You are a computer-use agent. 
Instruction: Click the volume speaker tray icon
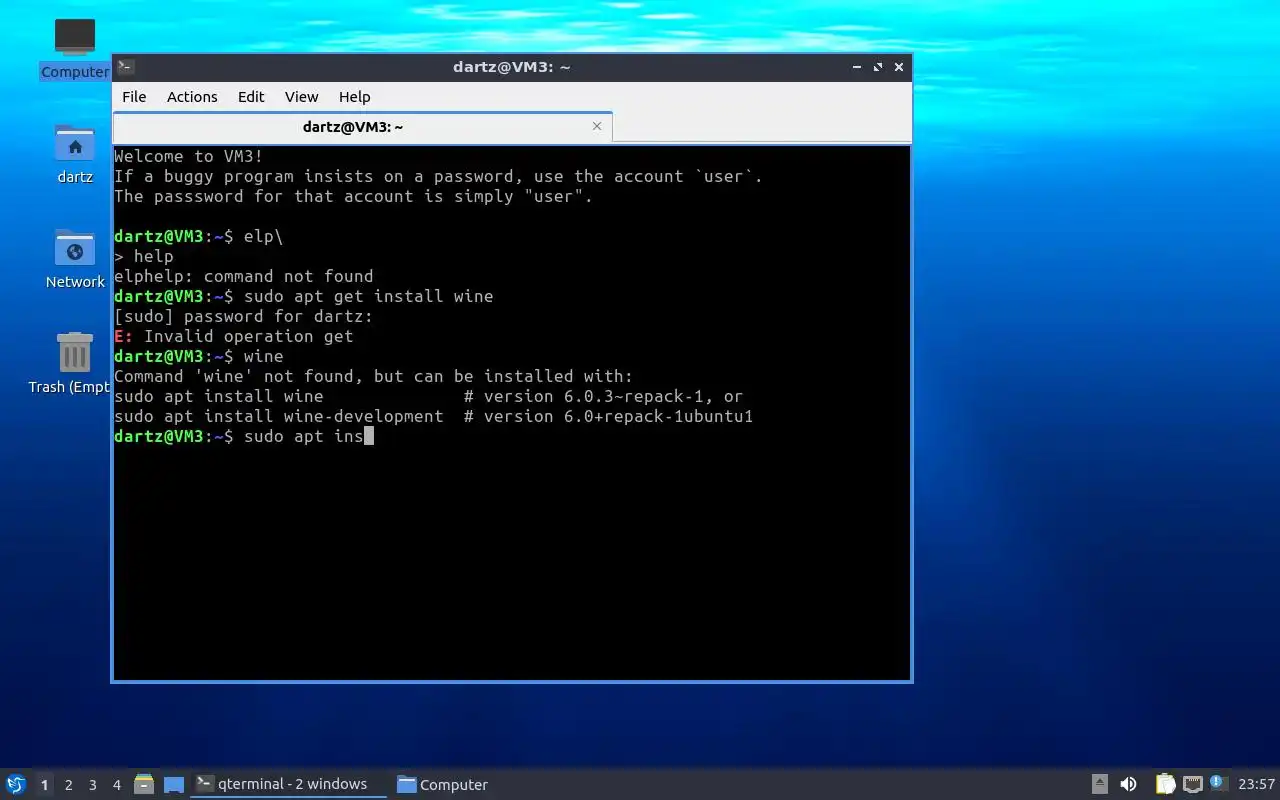point(1128,785)
